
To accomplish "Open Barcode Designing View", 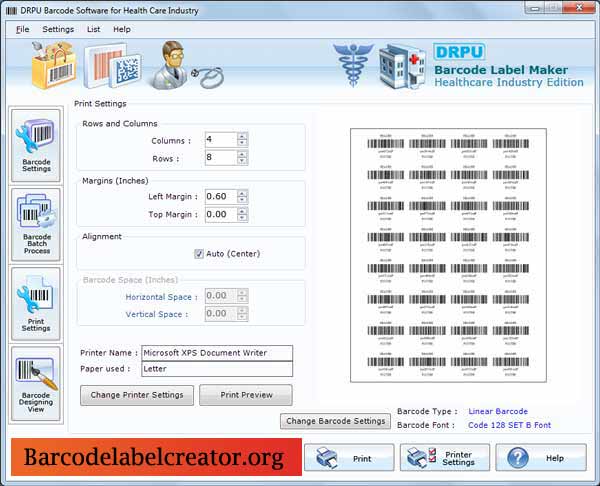I will (36, 384).
